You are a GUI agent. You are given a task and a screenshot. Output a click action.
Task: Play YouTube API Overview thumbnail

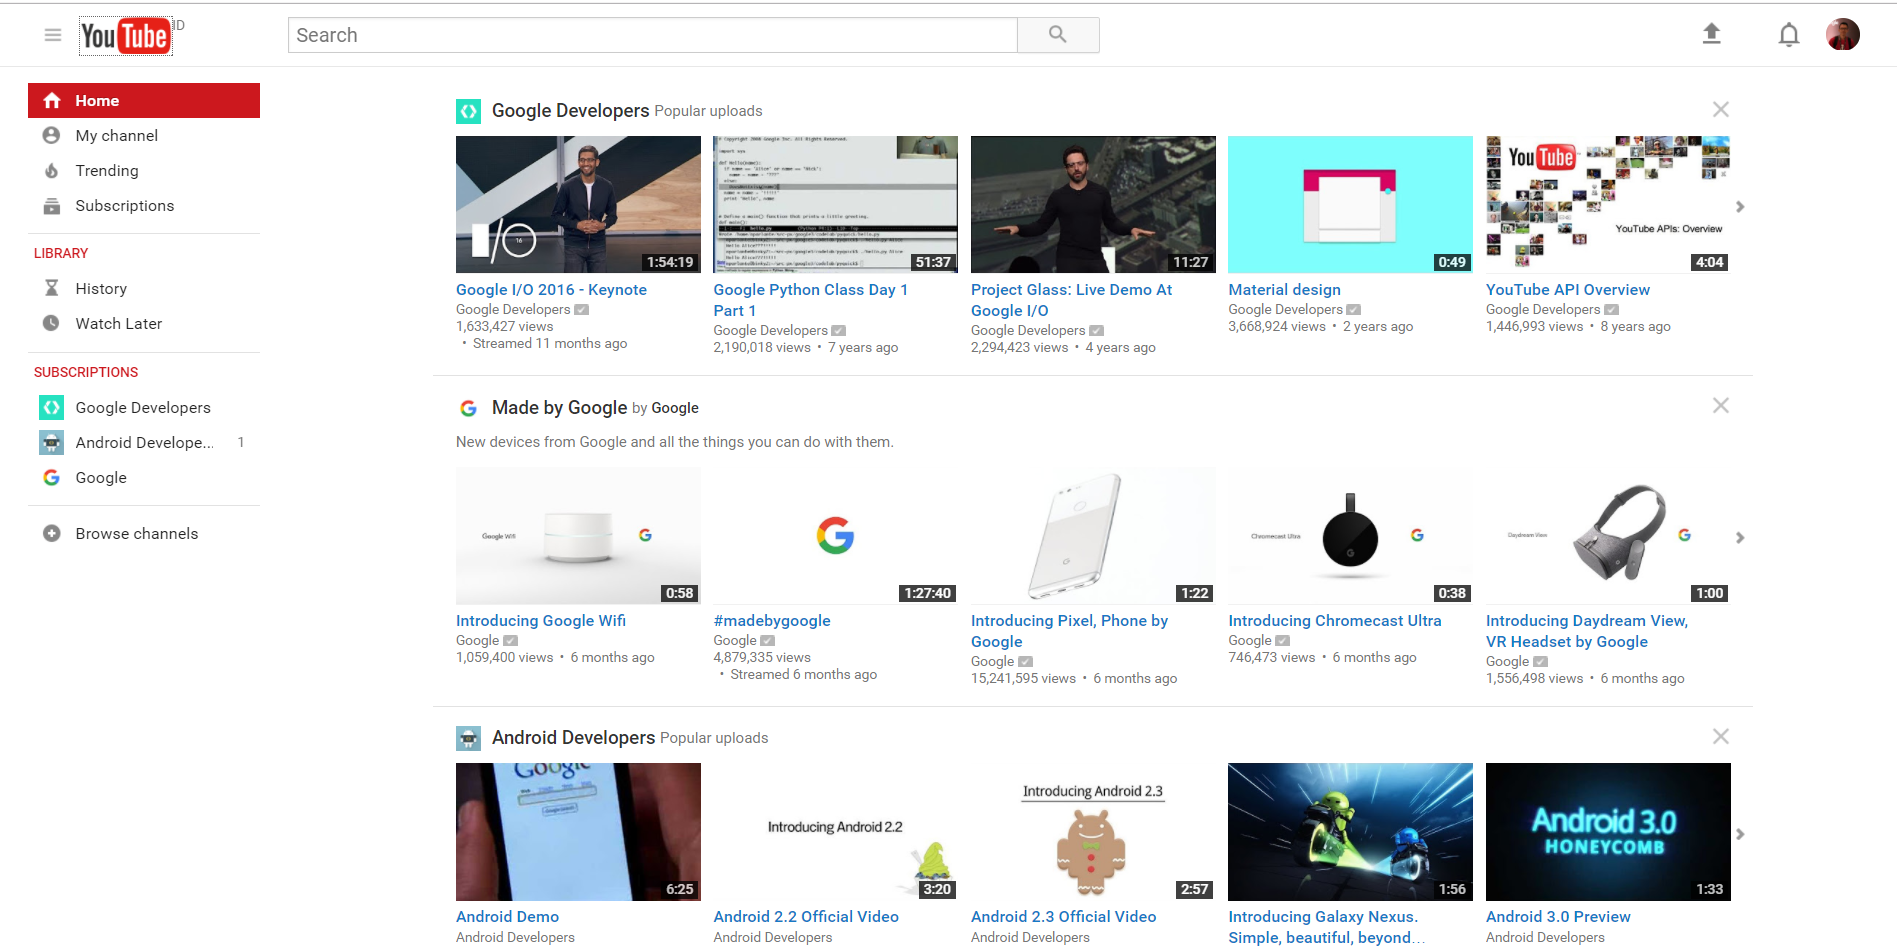1608,204
